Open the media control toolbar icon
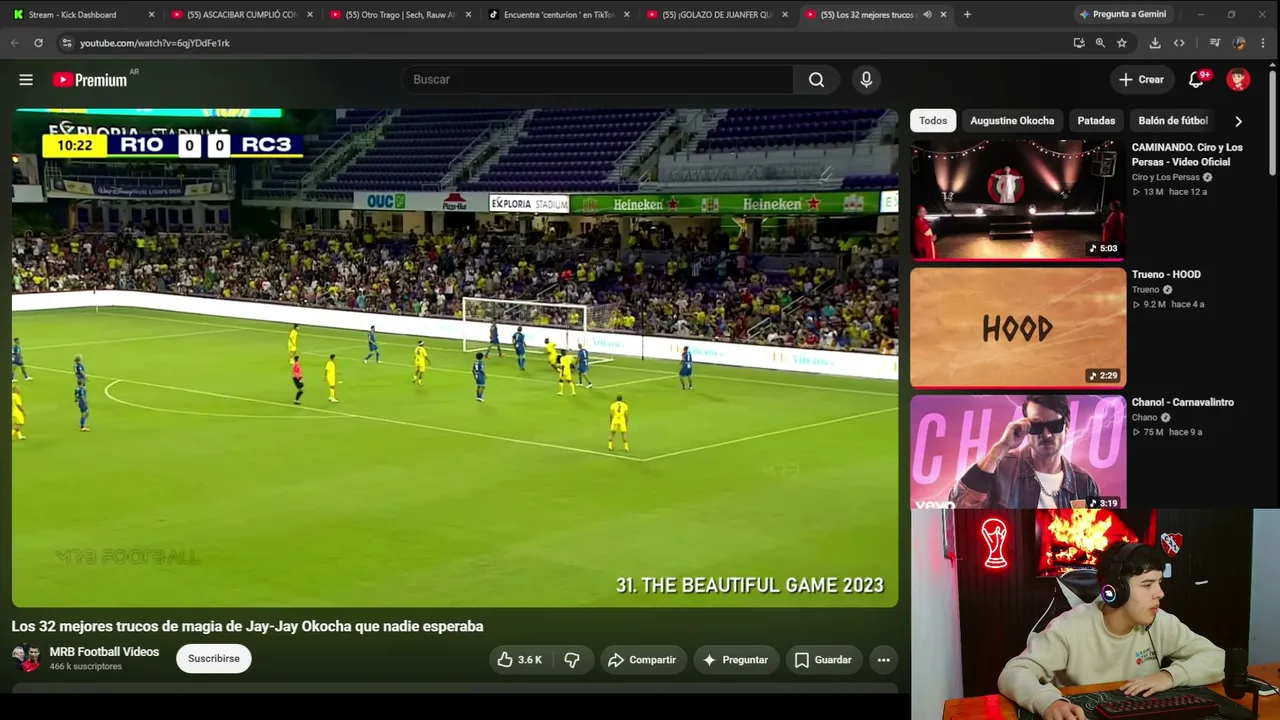The width and height of the screenshot is (1280, 720). point(1215,43)
